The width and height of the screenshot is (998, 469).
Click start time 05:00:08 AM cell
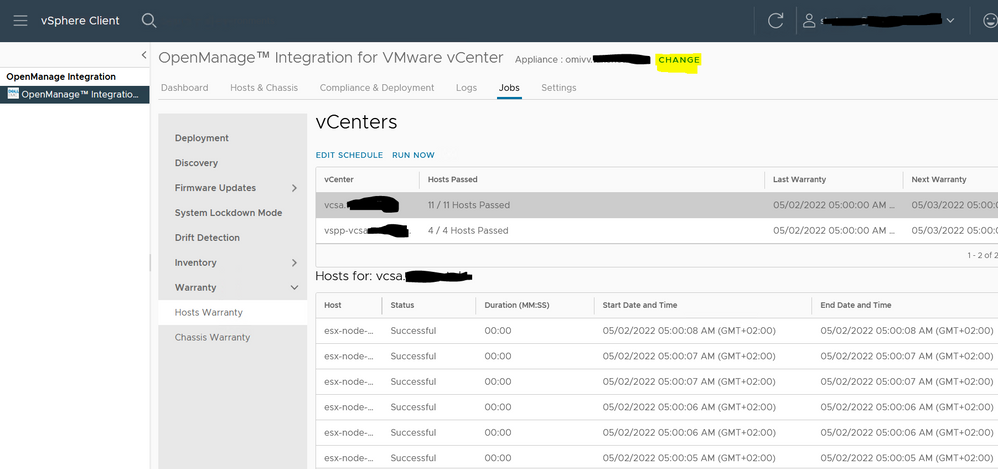tap(689, 331)
